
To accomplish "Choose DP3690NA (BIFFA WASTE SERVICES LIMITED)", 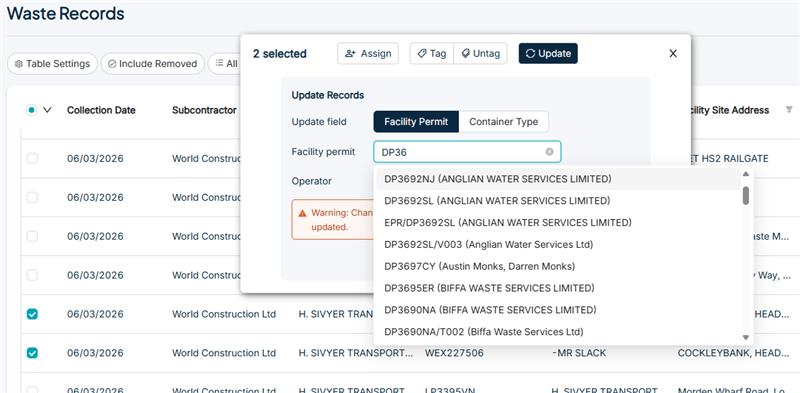I will [558, 310].
